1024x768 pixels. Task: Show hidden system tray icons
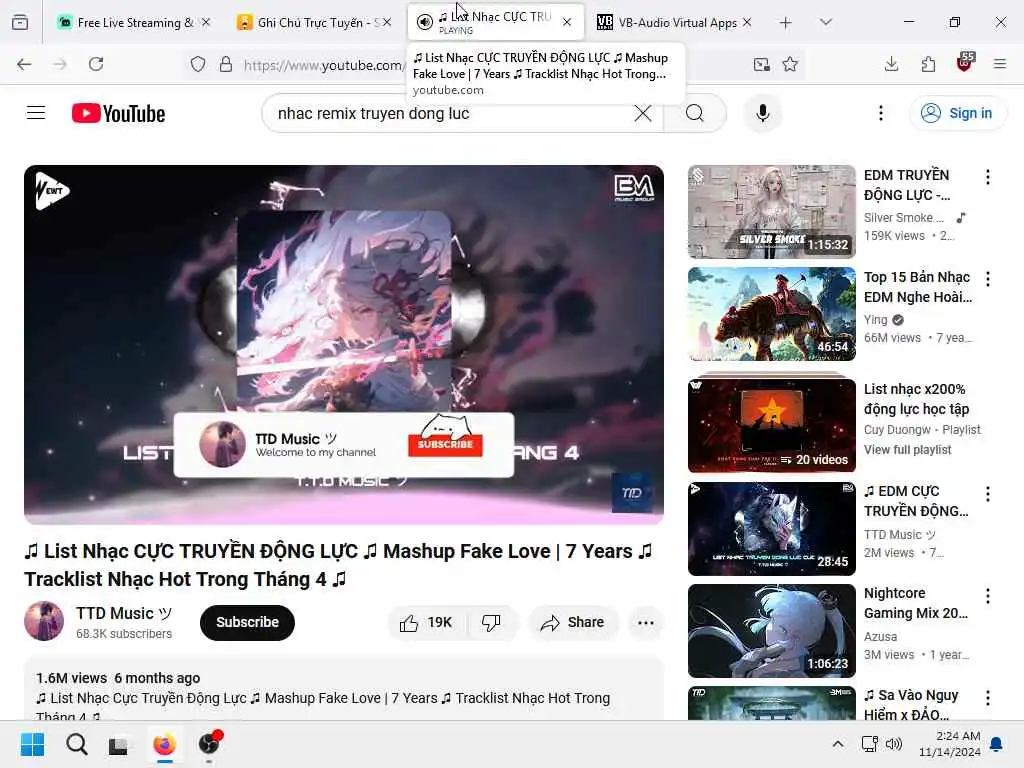[838, 744]
